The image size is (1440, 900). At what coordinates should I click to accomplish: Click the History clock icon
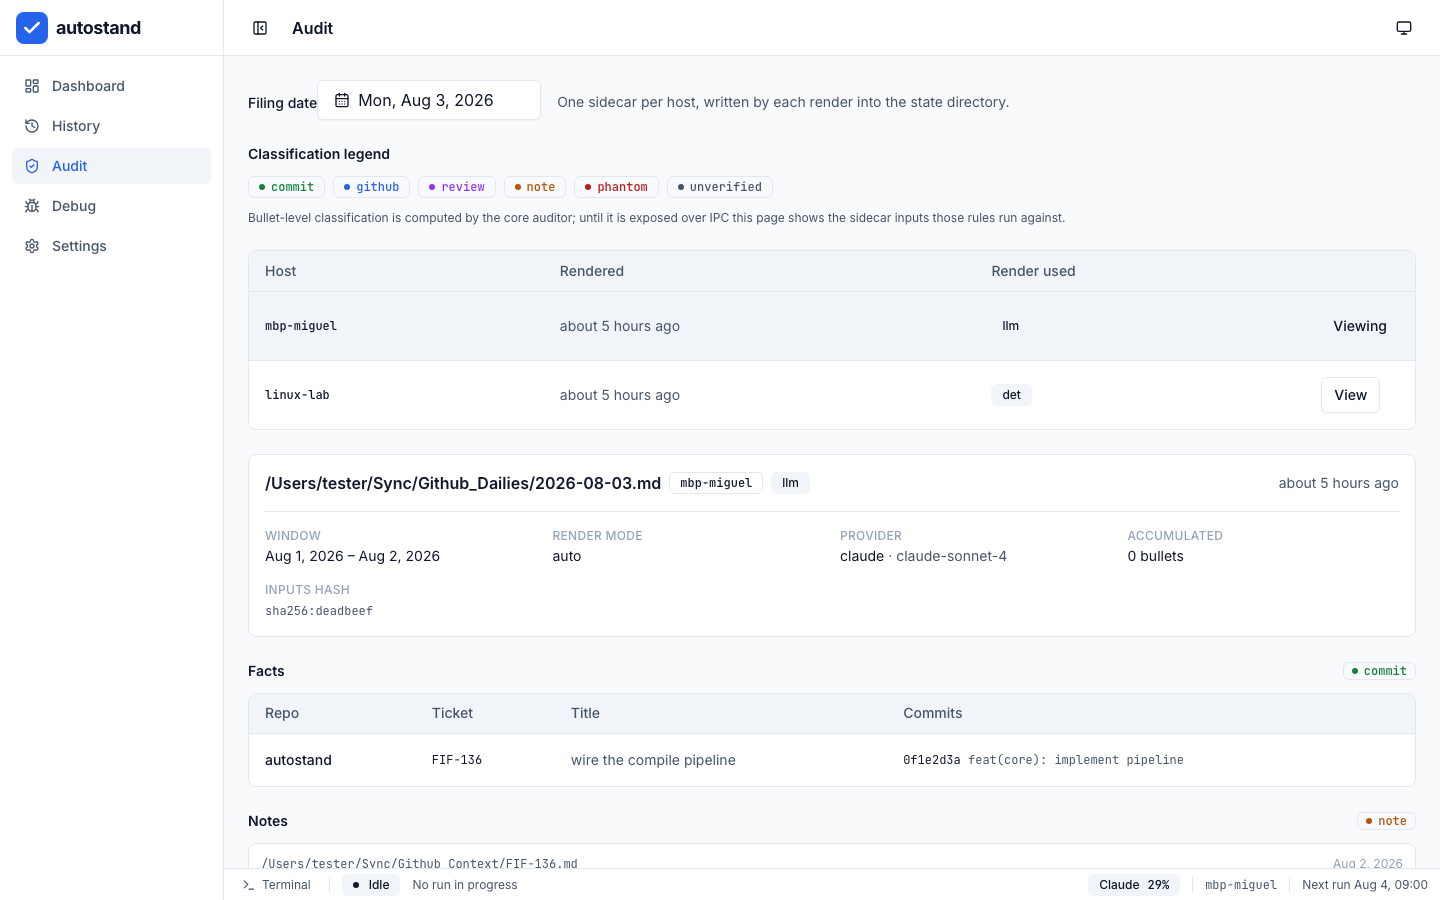tap(32, 126)
